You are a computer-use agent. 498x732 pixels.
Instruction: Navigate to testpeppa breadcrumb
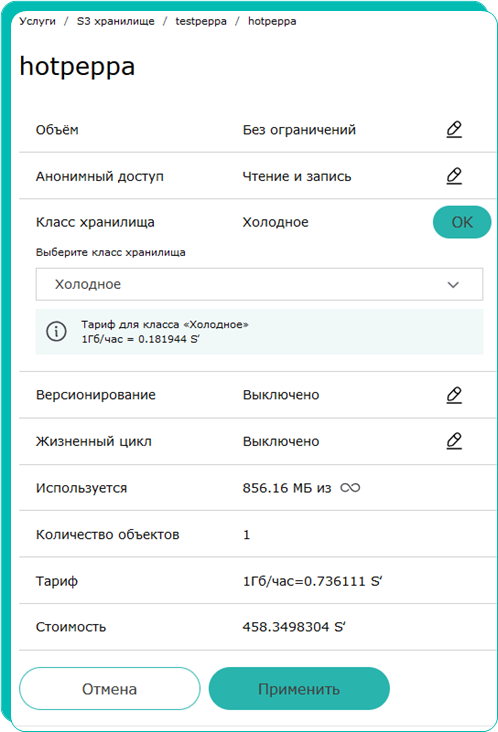pos(201,21)
